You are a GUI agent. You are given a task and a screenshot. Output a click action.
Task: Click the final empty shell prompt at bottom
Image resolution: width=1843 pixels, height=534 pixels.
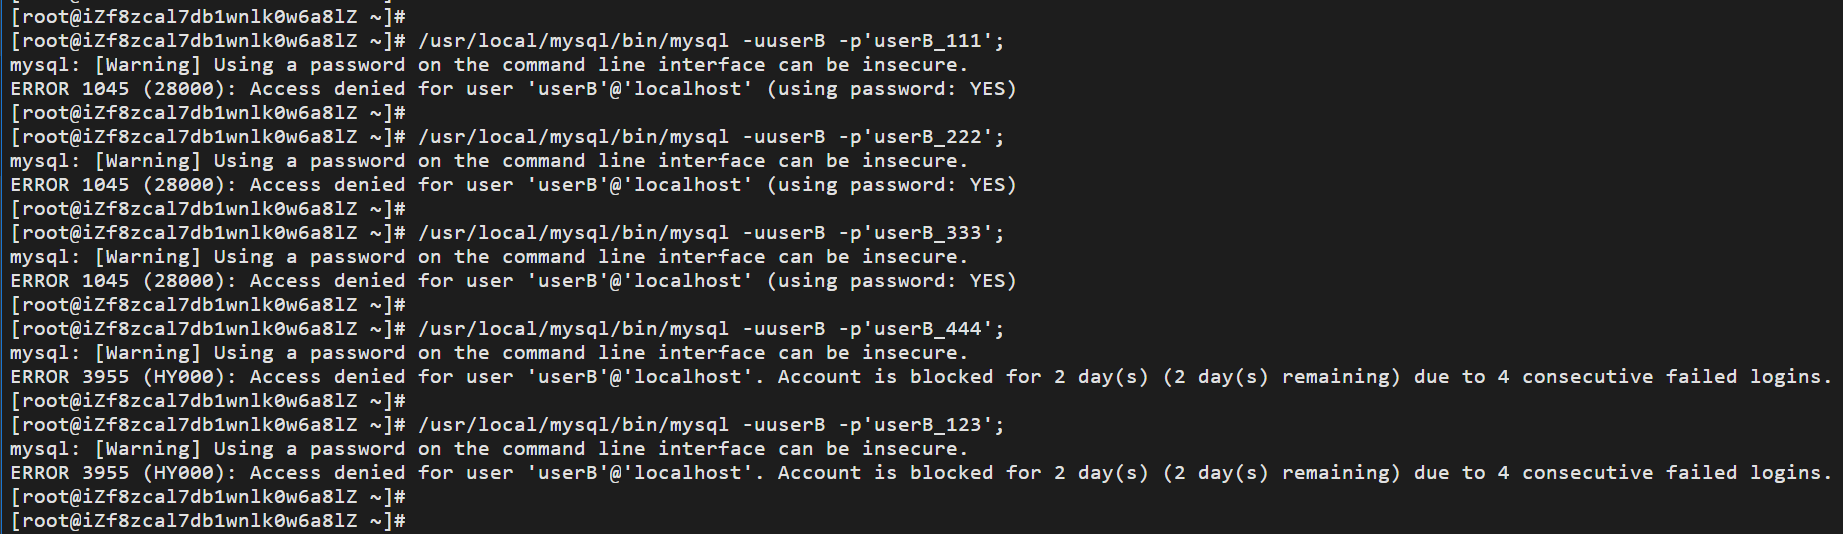[x=208, y=521]
